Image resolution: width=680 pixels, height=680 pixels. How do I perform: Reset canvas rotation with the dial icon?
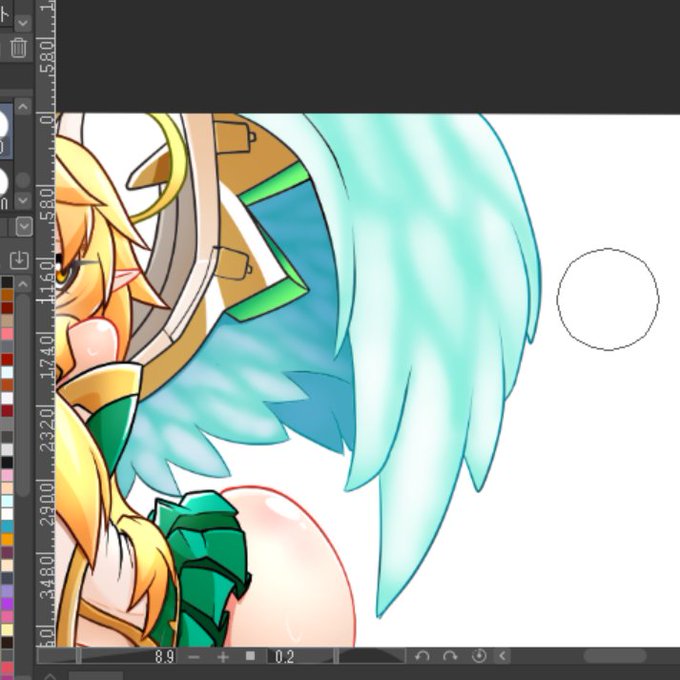[x=479, y=656]
